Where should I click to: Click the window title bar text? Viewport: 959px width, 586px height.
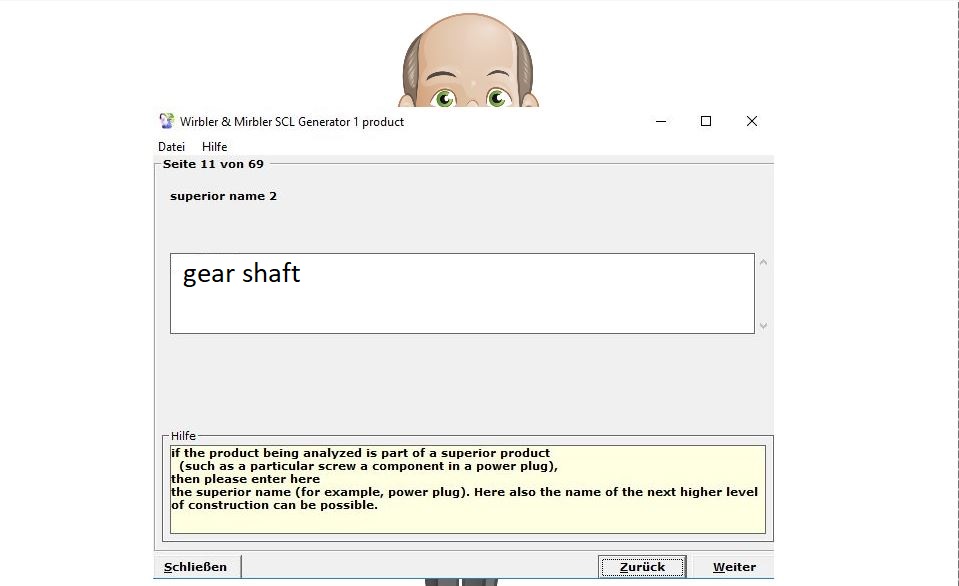pyautogui.click(x=292, y=122)
